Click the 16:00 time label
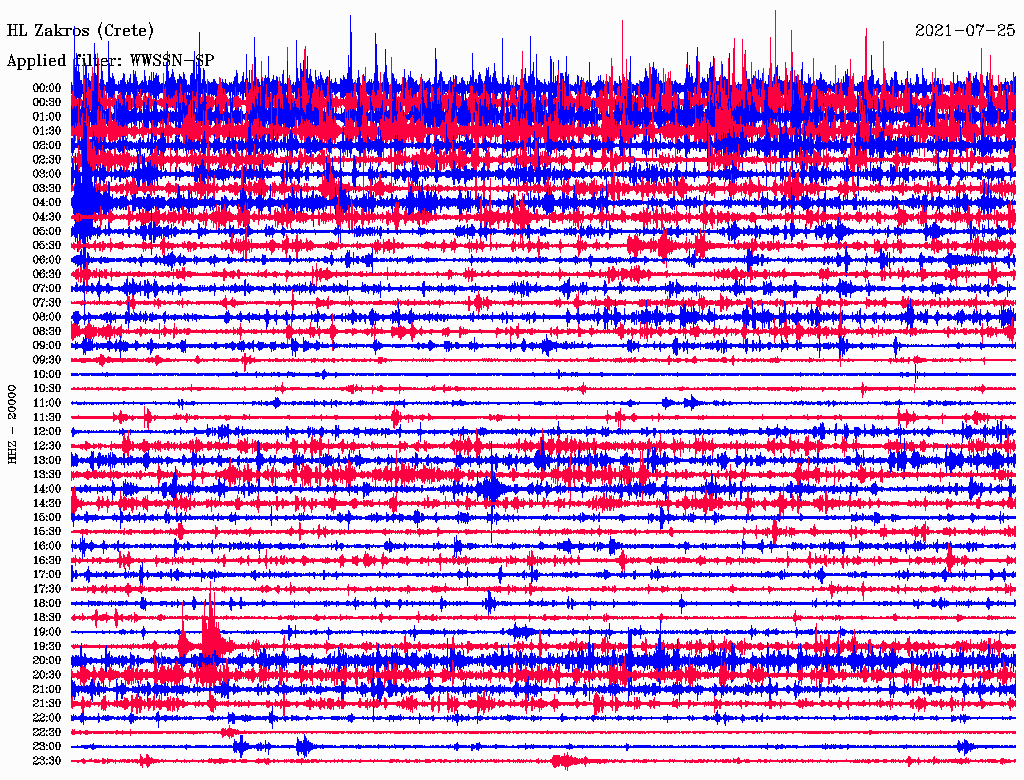This screenshot has height=780, width=1024. tap(47, 546)
